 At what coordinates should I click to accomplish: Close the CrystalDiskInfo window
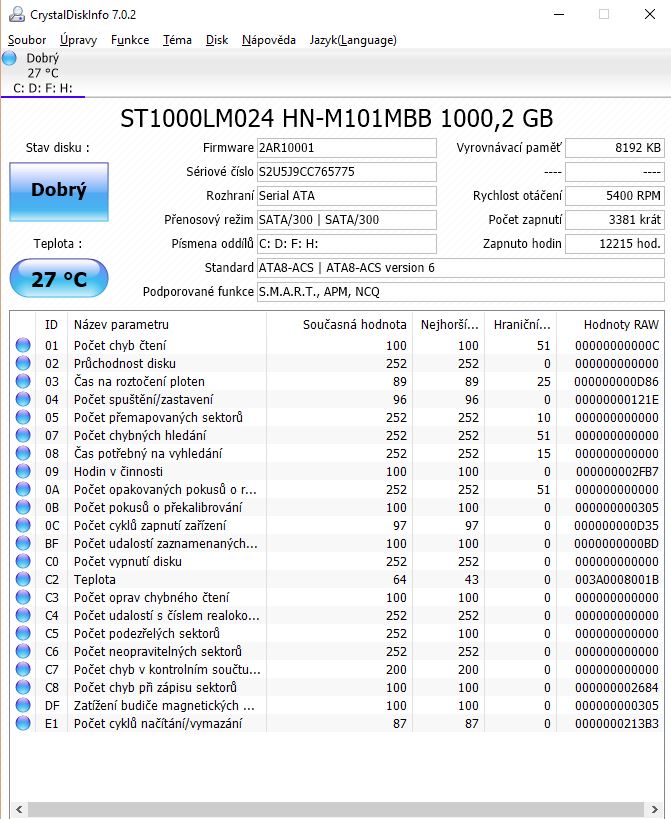click(x=650, y=14)
